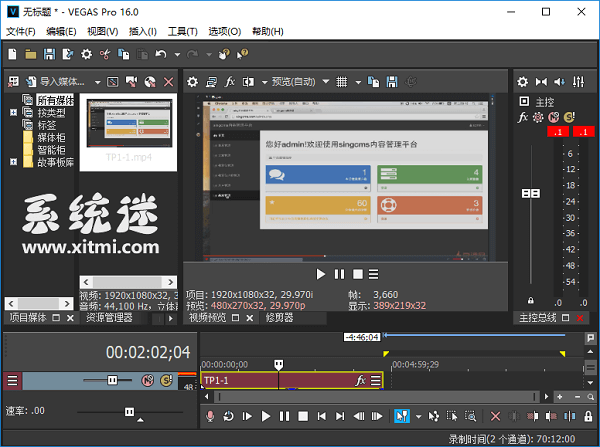600x447 pixels.
Task: Open the Master FX icon
Action: (x=522, y=117)
